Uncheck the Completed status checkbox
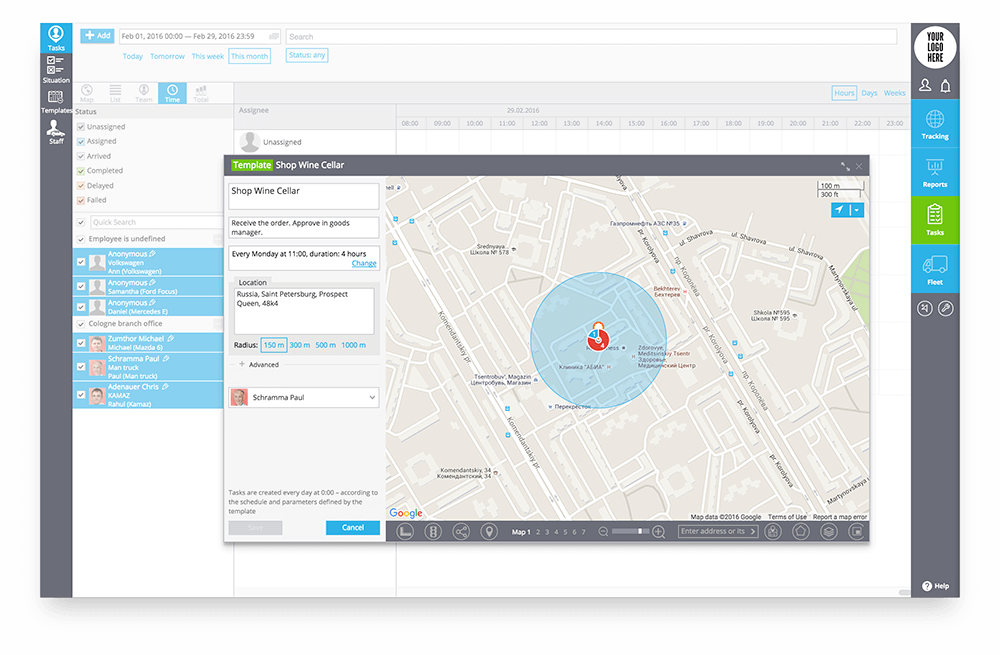 tap(80, 171)
